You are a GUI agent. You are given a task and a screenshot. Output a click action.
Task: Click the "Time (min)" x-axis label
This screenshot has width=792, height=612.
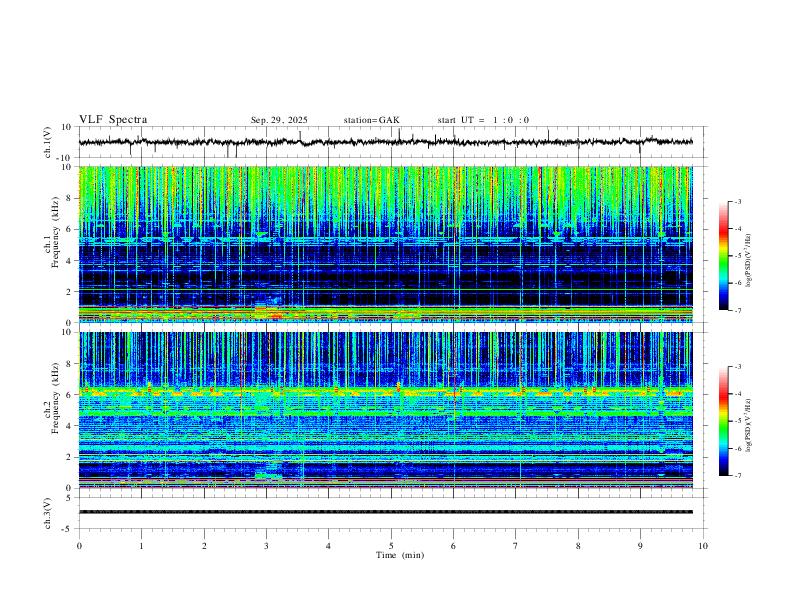(x=400, y=555)
